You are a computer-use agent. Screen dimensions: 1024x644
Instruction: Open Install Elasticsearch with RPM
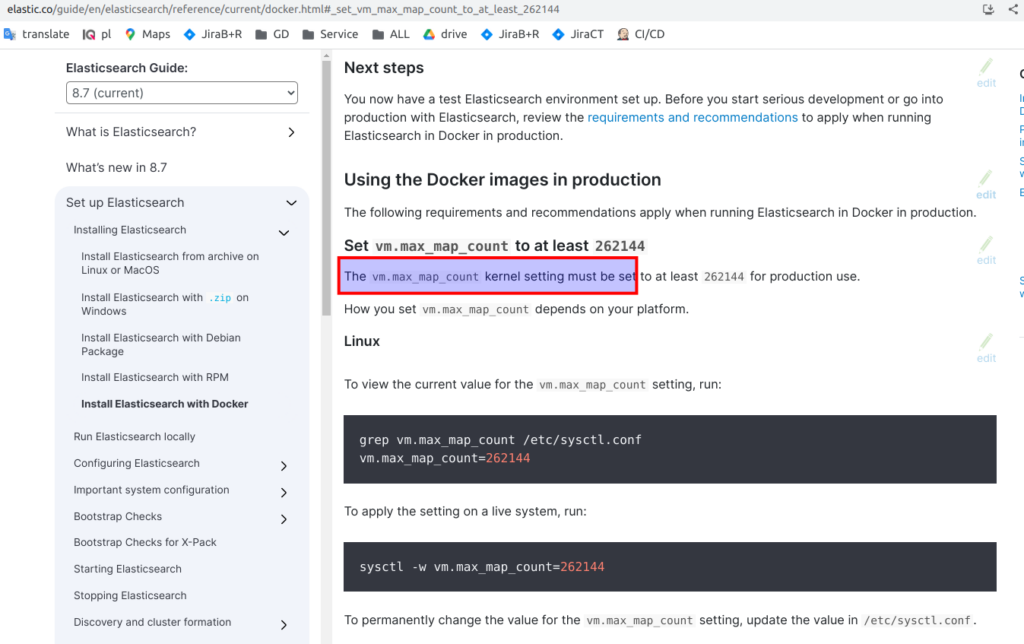tap(155, 378)
